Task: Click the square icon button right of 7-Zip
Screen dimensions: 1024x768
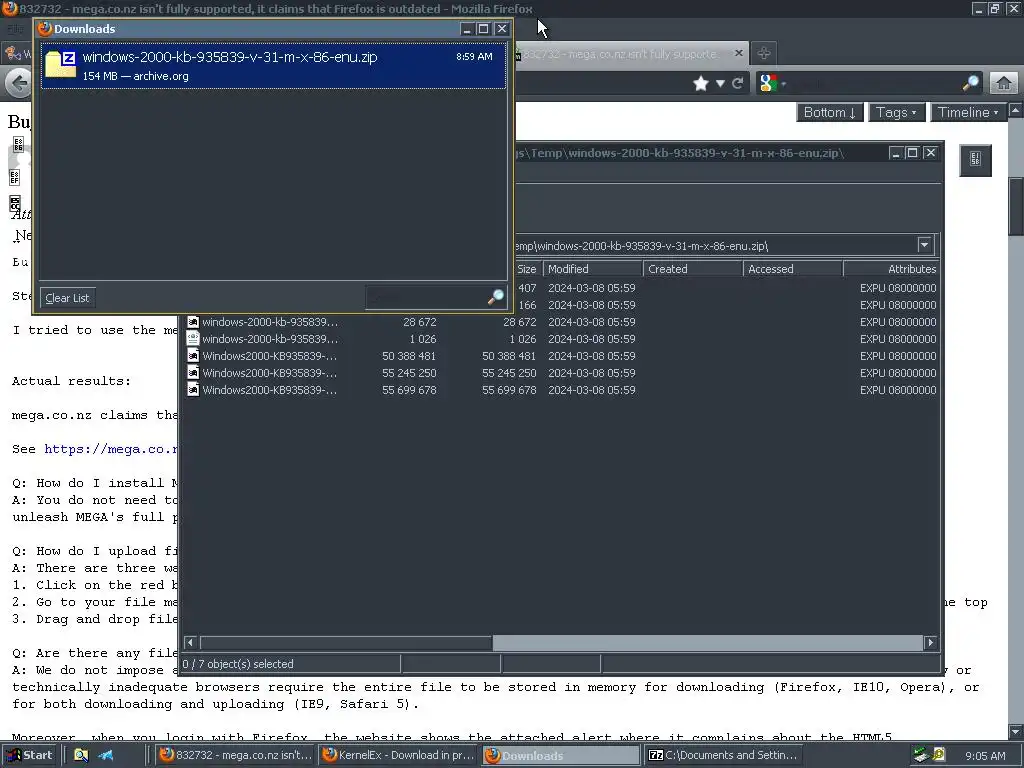Action: pos(975,160)
